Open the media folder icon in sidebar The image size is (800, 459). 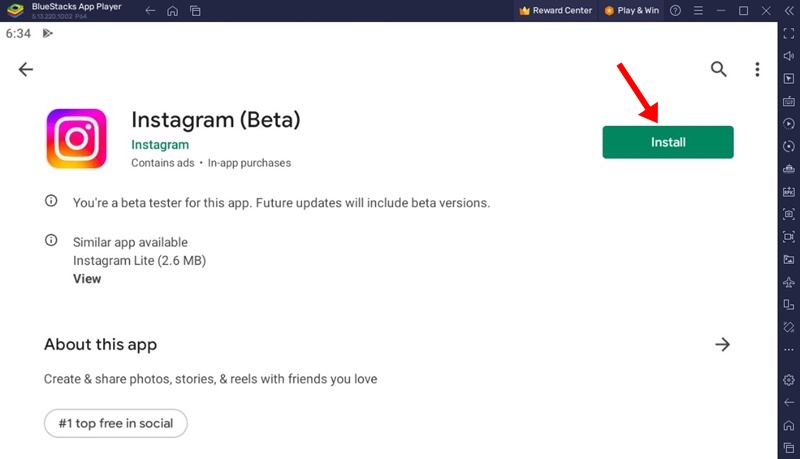point(789,260)
